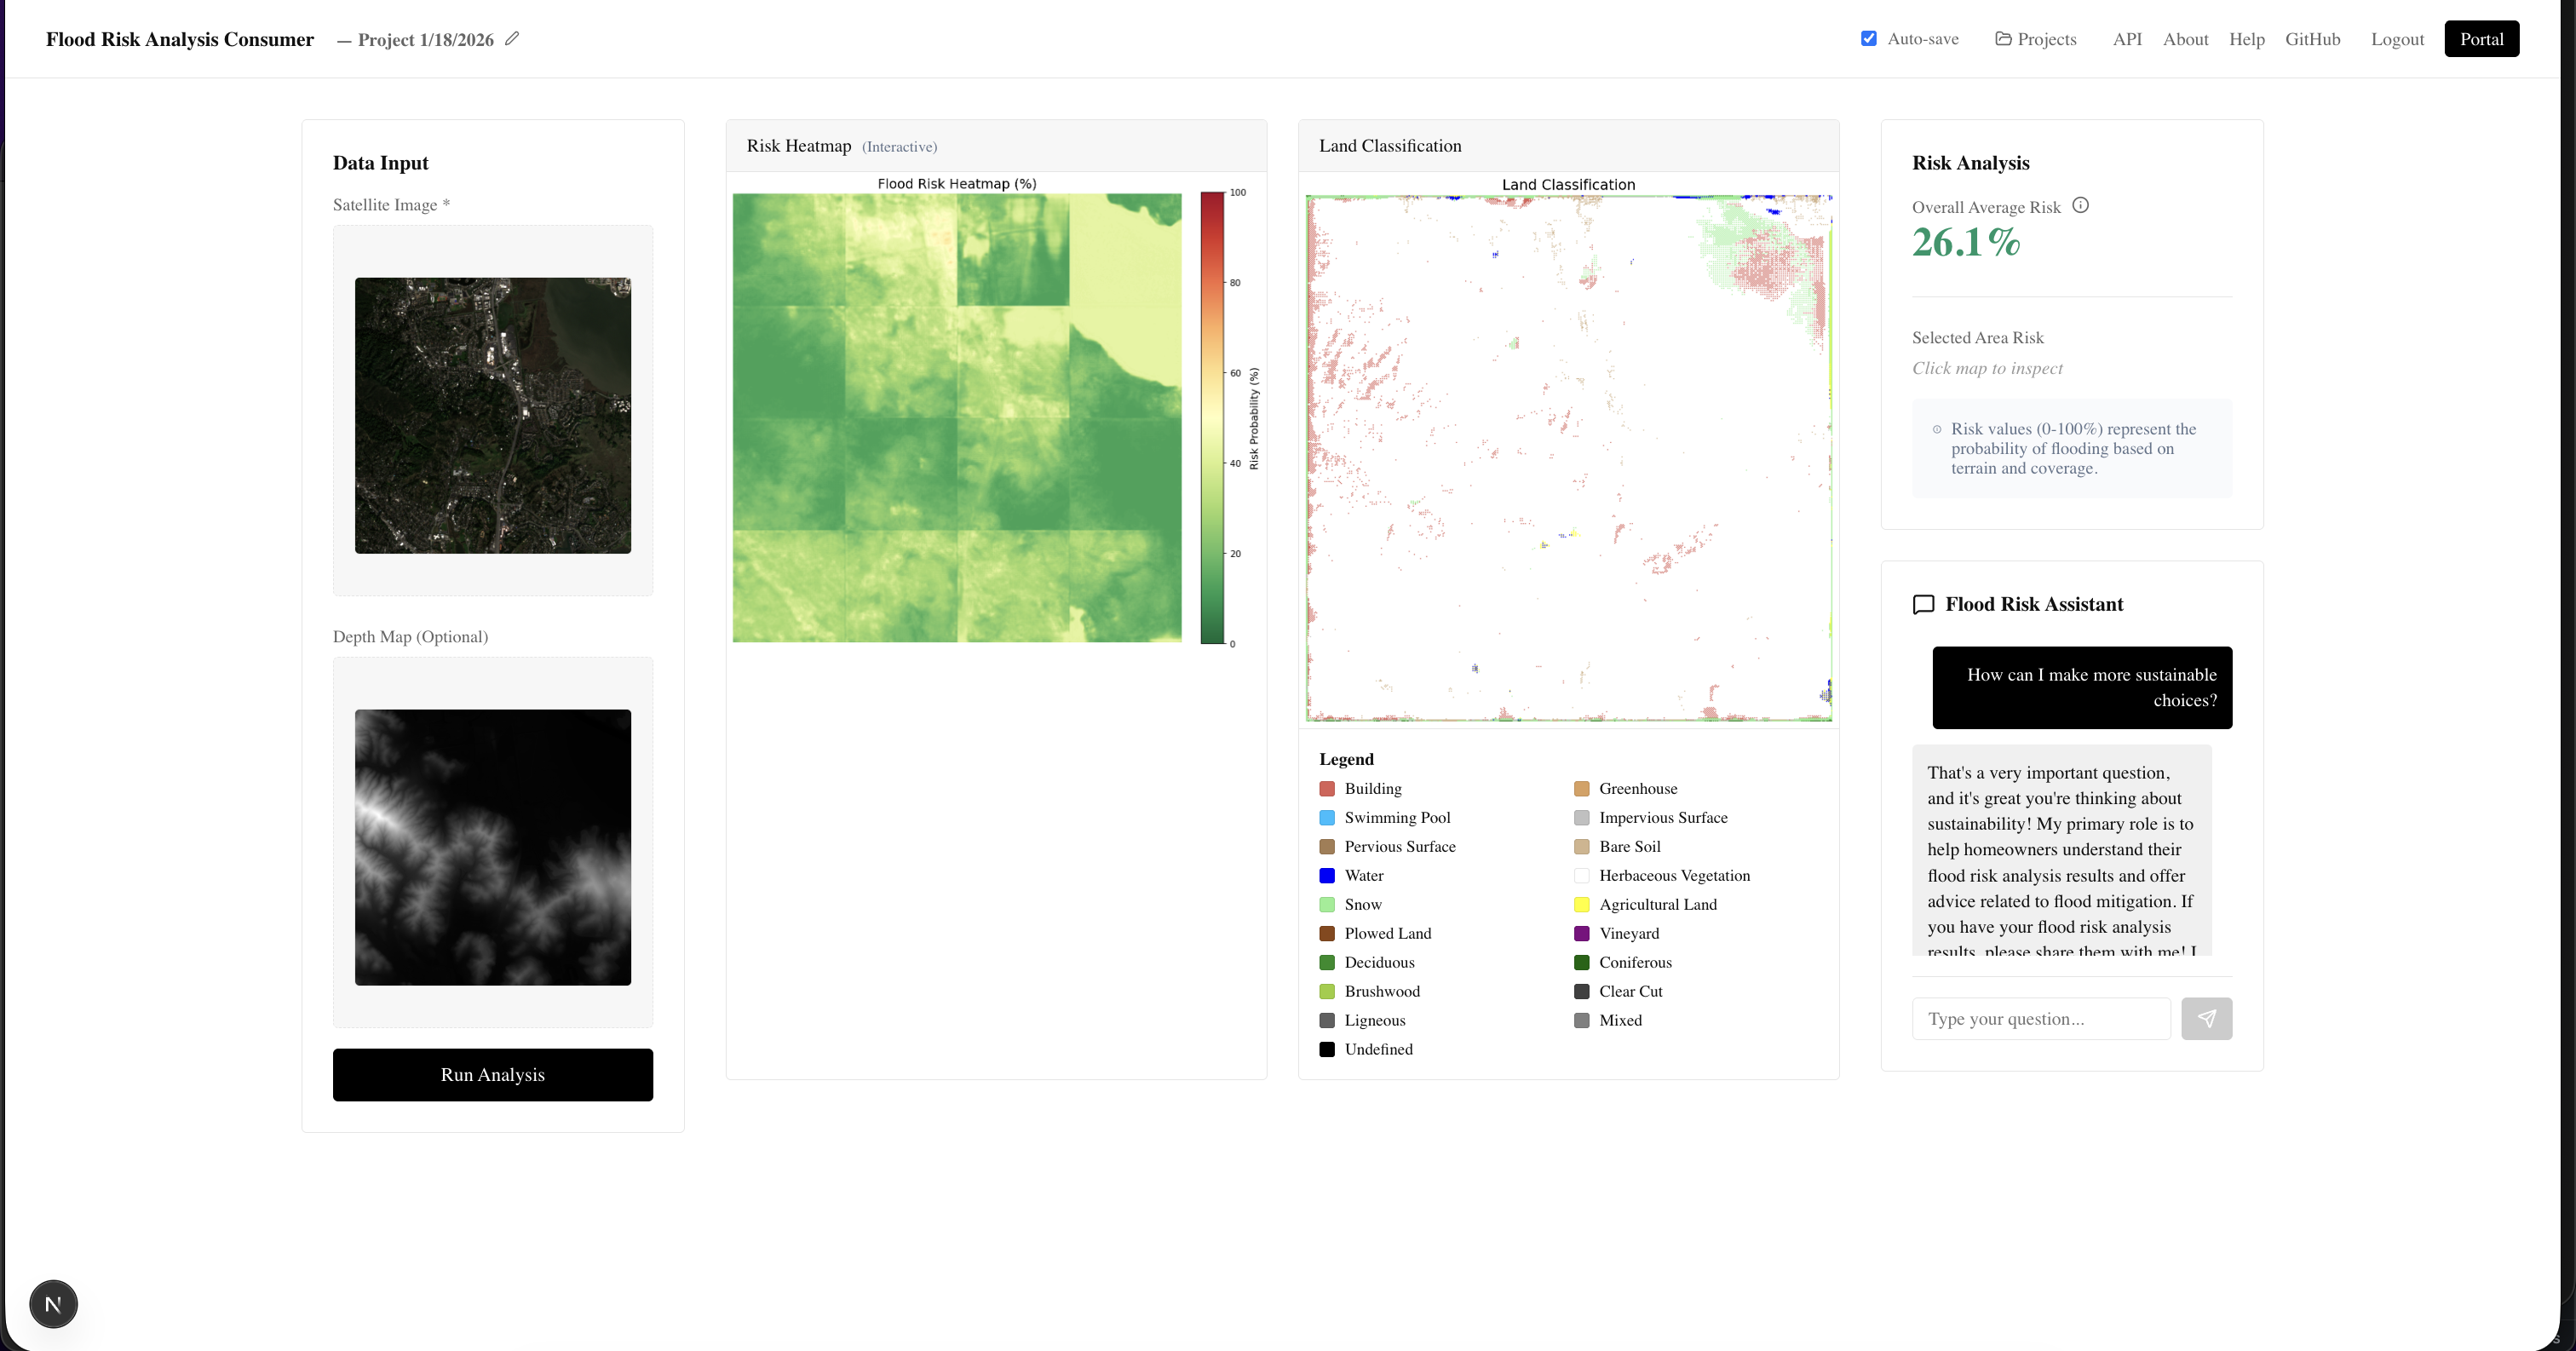Open the GitHub link
Screen dimensions: 2576x1351
tap(2312, 39)
